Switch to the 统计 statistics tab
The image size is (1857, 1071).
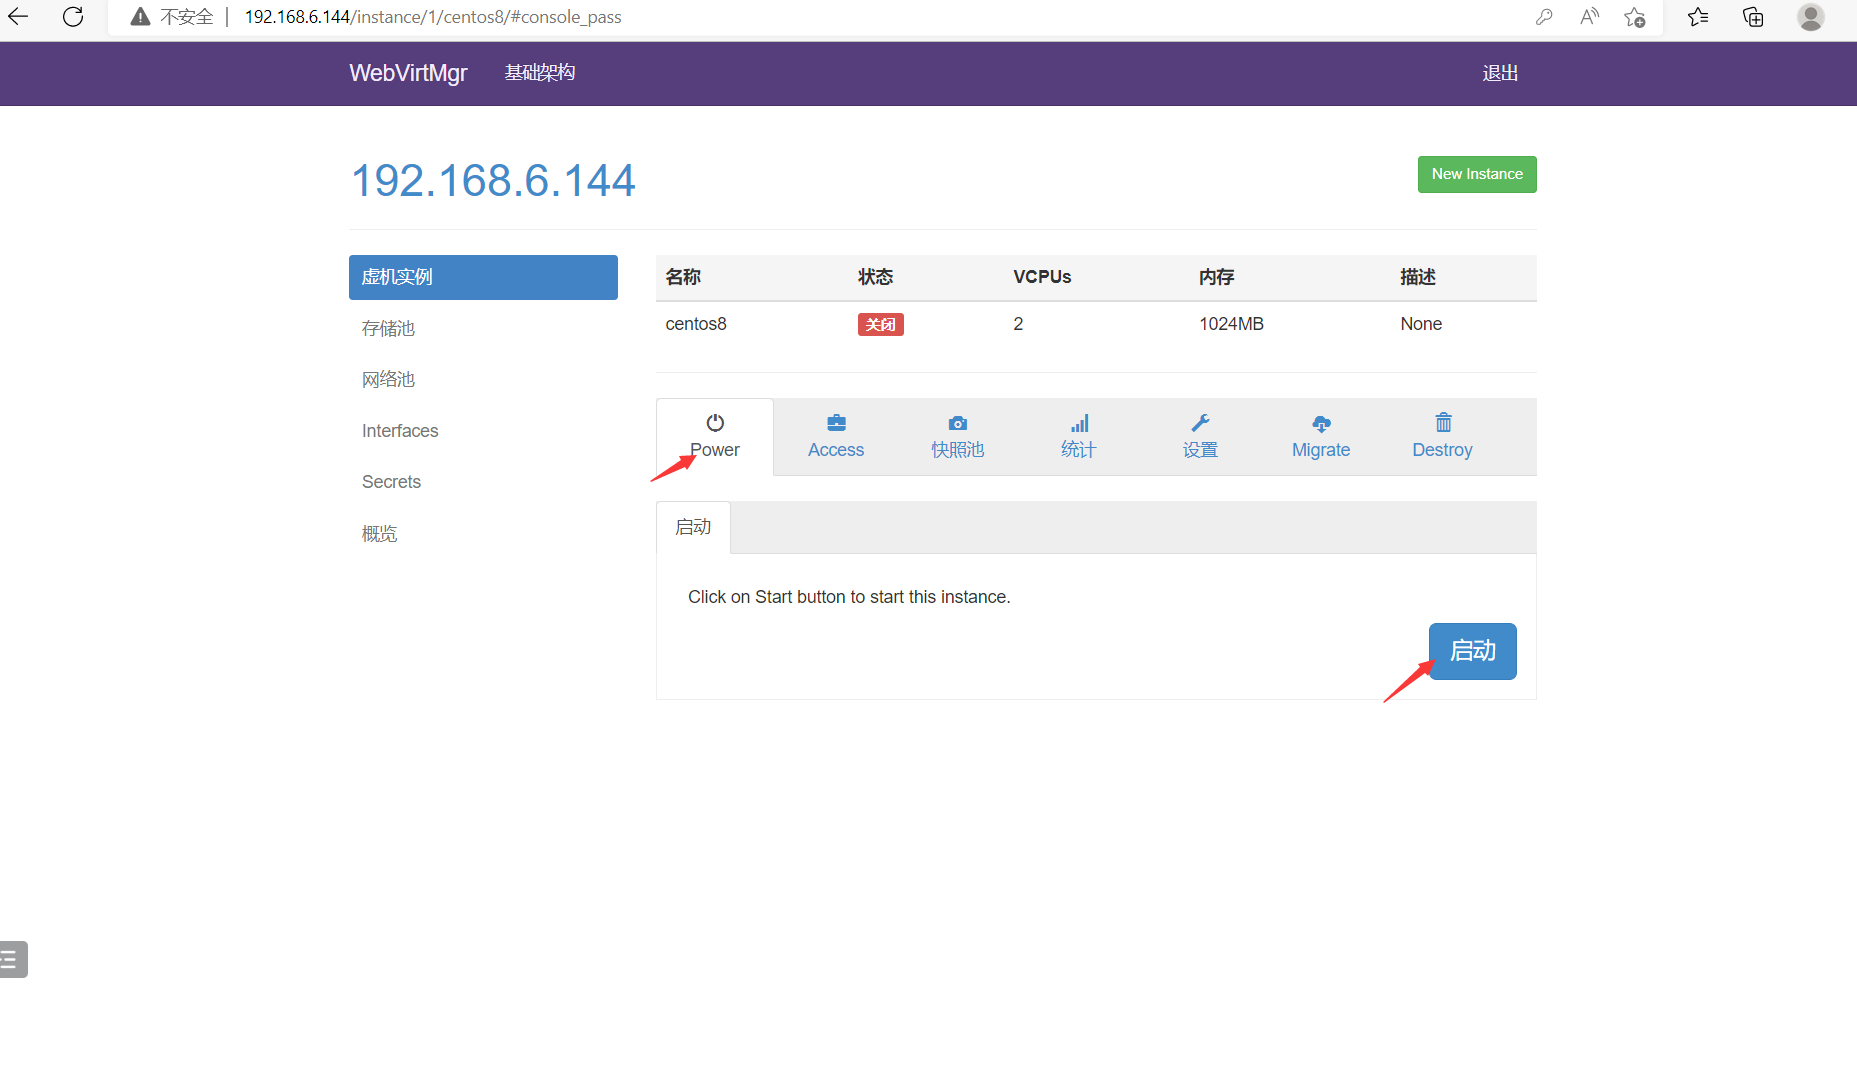click(x=1078, y=437)
